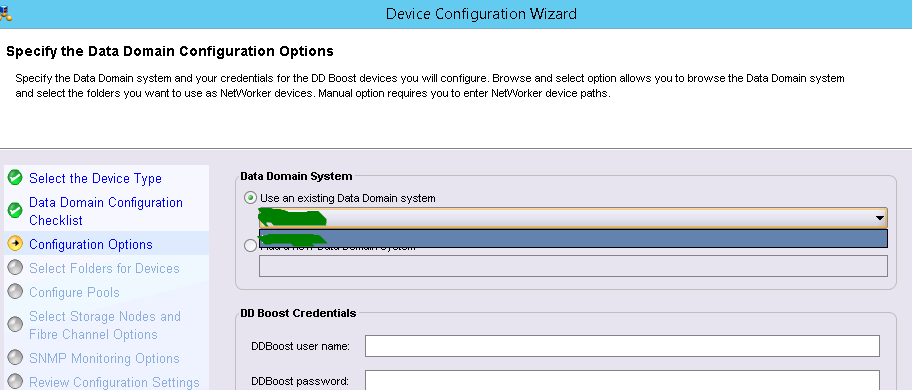912x390 pixels.
Task: Click the 'Device Configuration Wizard' window title
Action: click(481, 13)
